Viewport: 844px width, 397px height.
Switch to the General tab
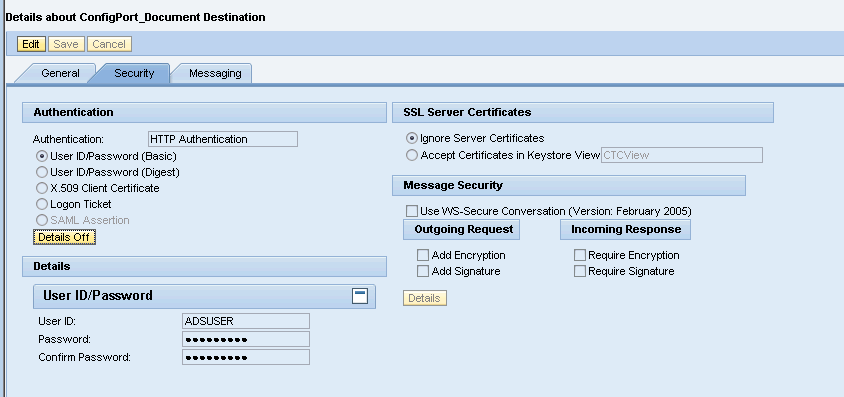coord(60,73)
